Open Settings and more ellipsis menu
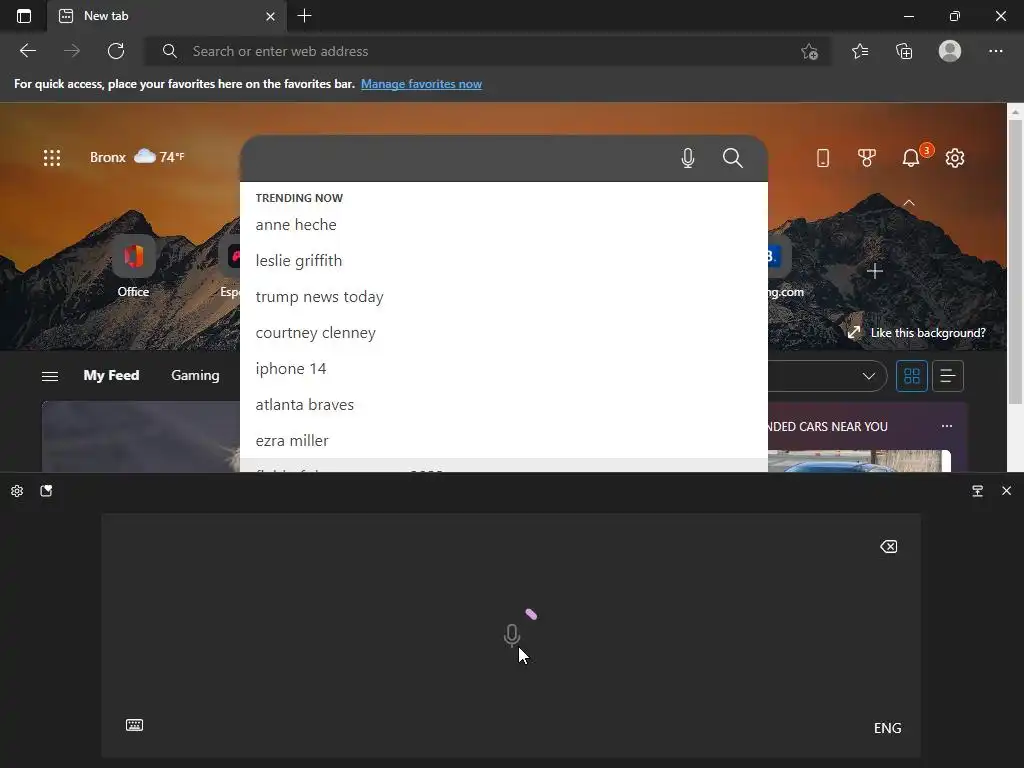The image size is (1024, 768). [x=995, y=51]
